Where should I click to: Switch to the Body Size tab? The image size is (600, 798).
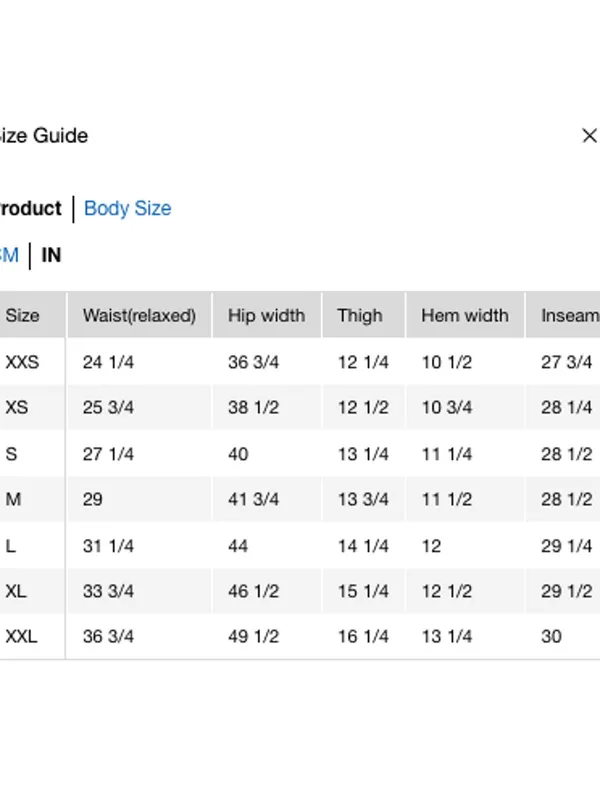click(x=127, y=208)
